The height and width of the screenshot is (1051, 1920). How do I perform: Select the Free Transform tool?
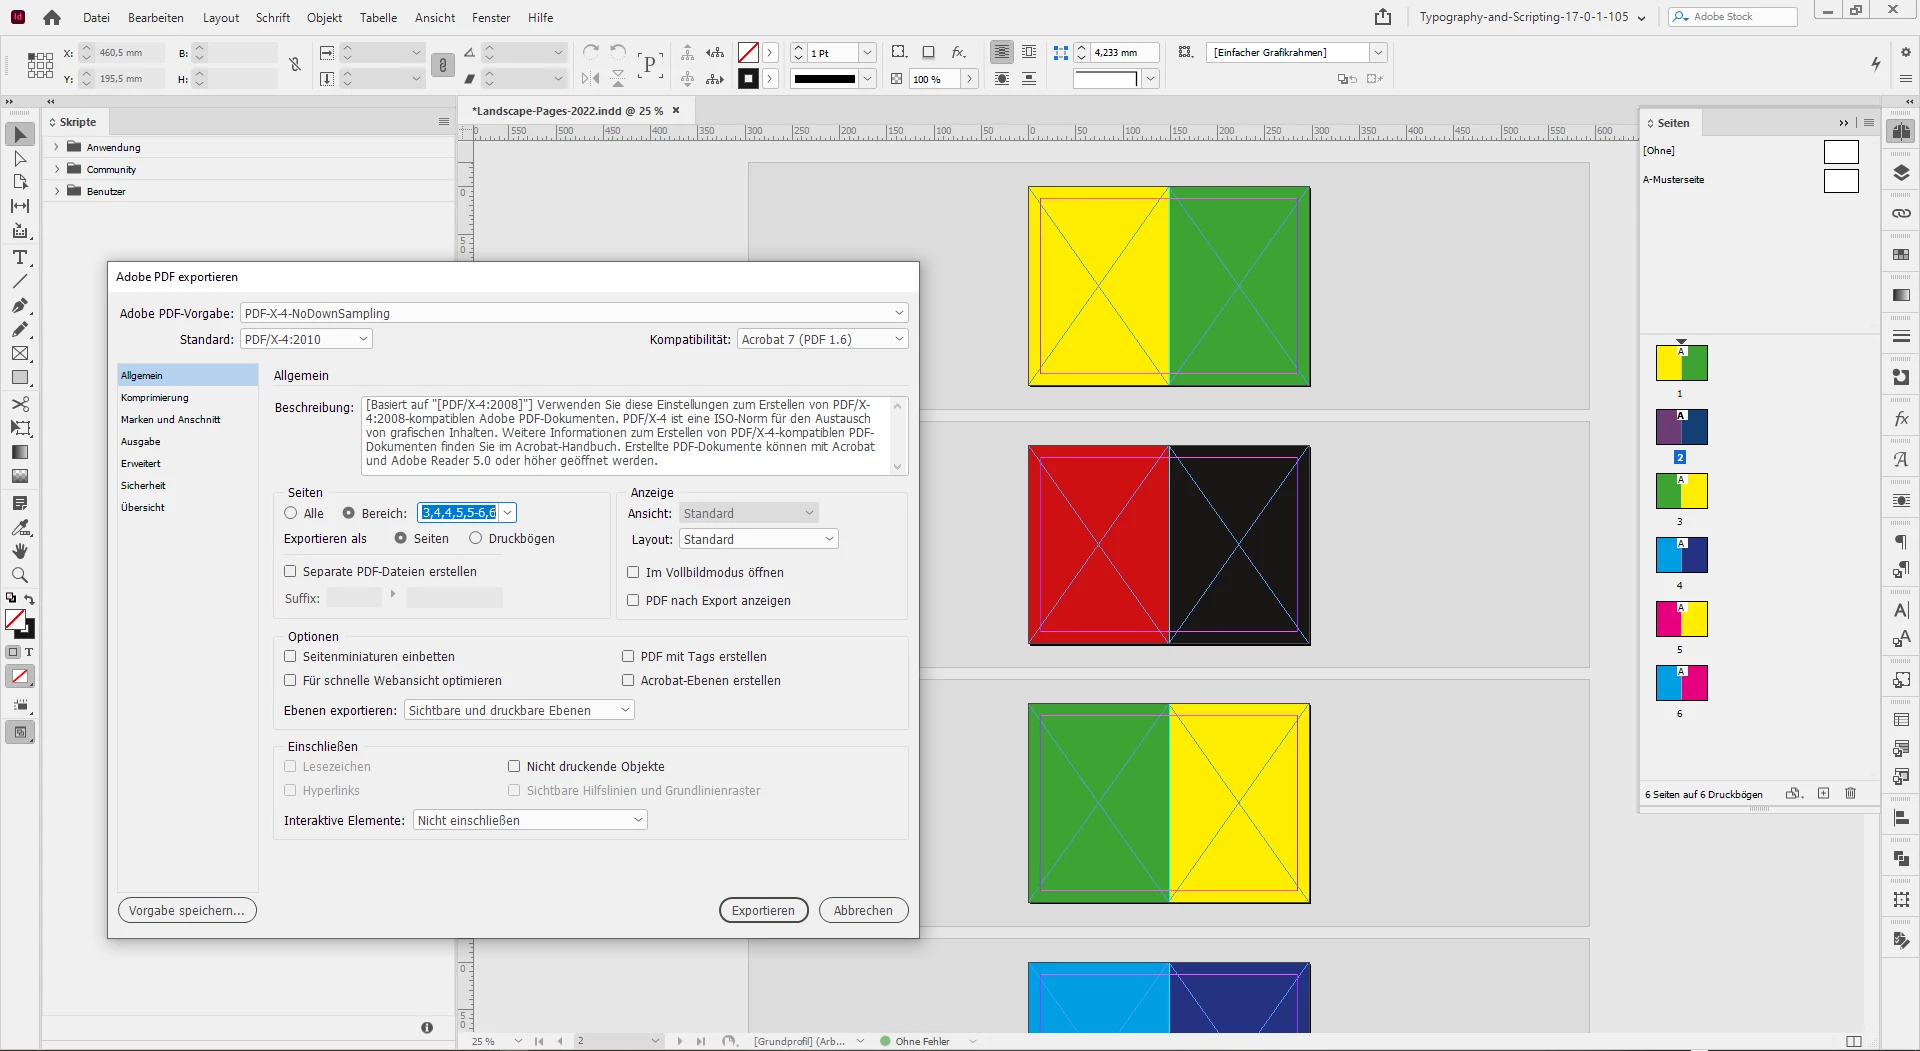point(20,428)
